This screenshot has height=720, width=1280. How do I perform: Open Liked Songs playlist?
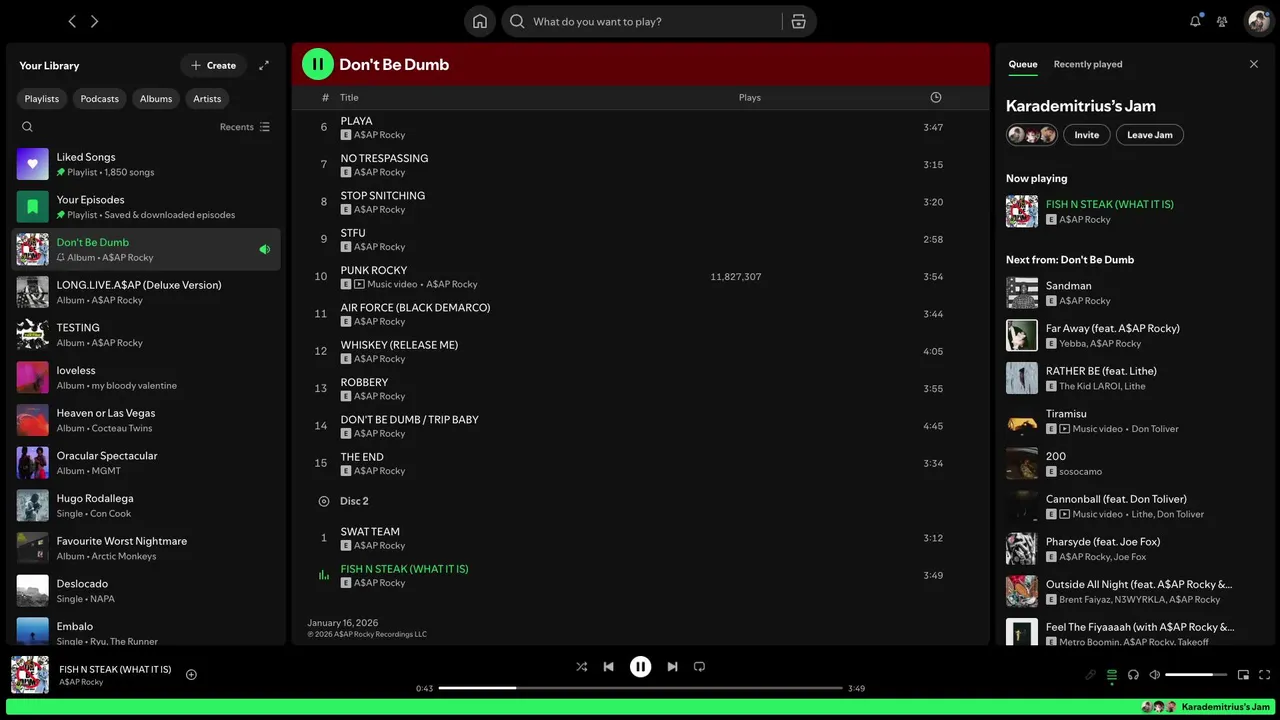[146, 164]
